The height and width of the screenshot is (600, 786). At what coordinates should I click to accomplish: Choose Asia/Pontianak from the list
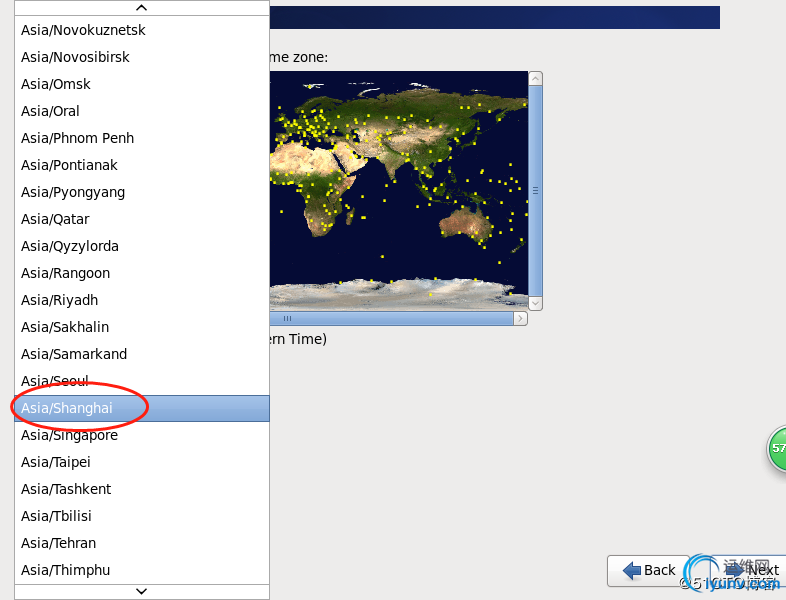tap(142, 165)
